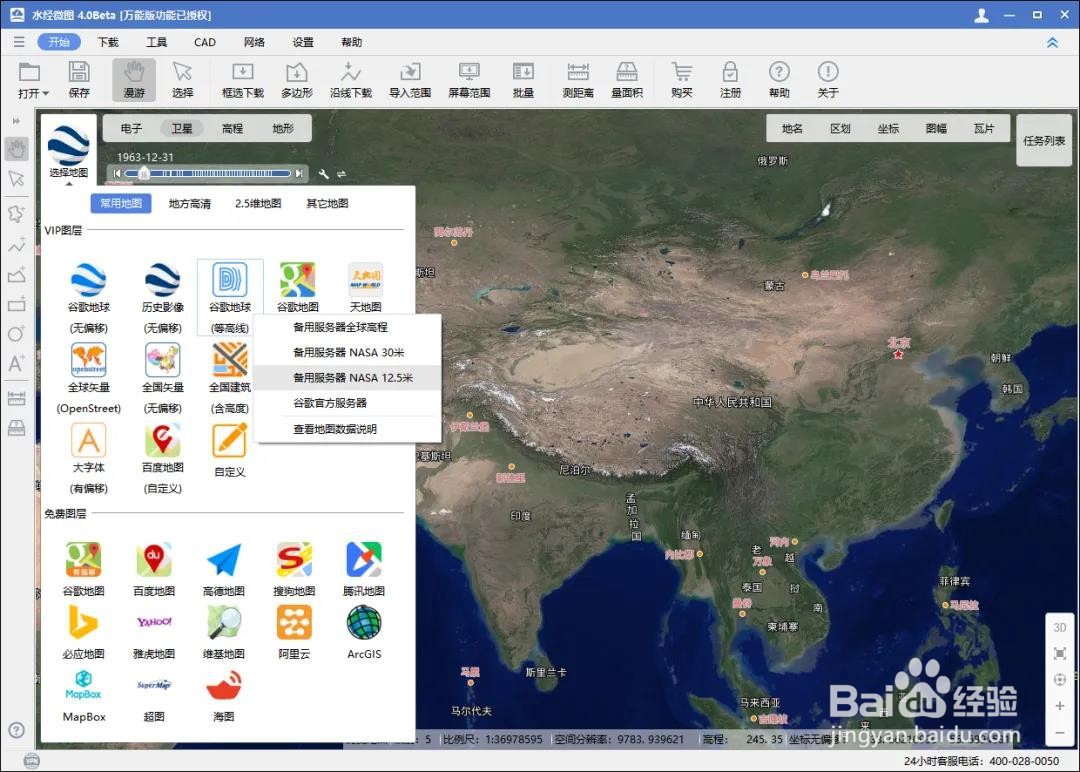Viewport: 1080px width, 772px height.
Task: Click the 屏幕范围 screen range icon
Action: point(469,72)
